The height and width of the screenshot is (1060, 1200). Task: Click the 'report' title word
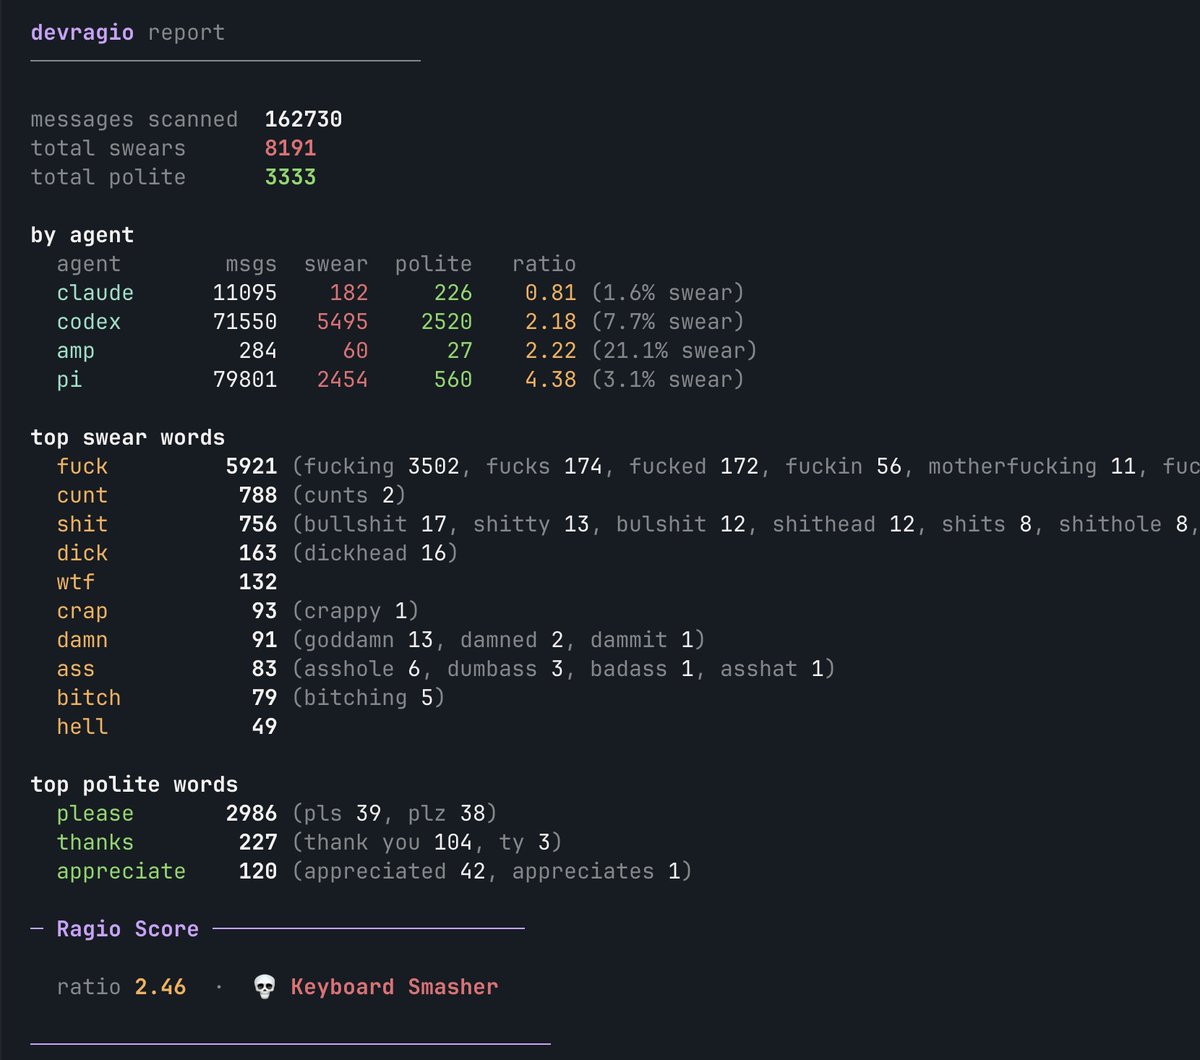click(186, 32)
